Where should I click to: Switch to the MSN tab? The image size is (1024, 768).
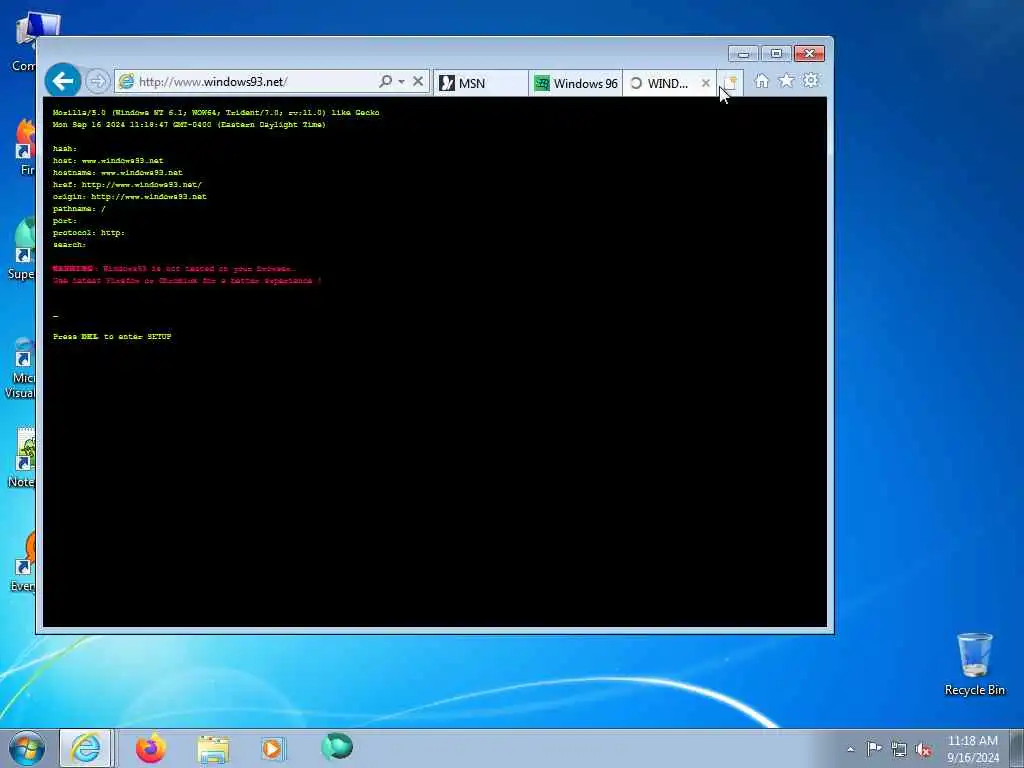[481, 84]
